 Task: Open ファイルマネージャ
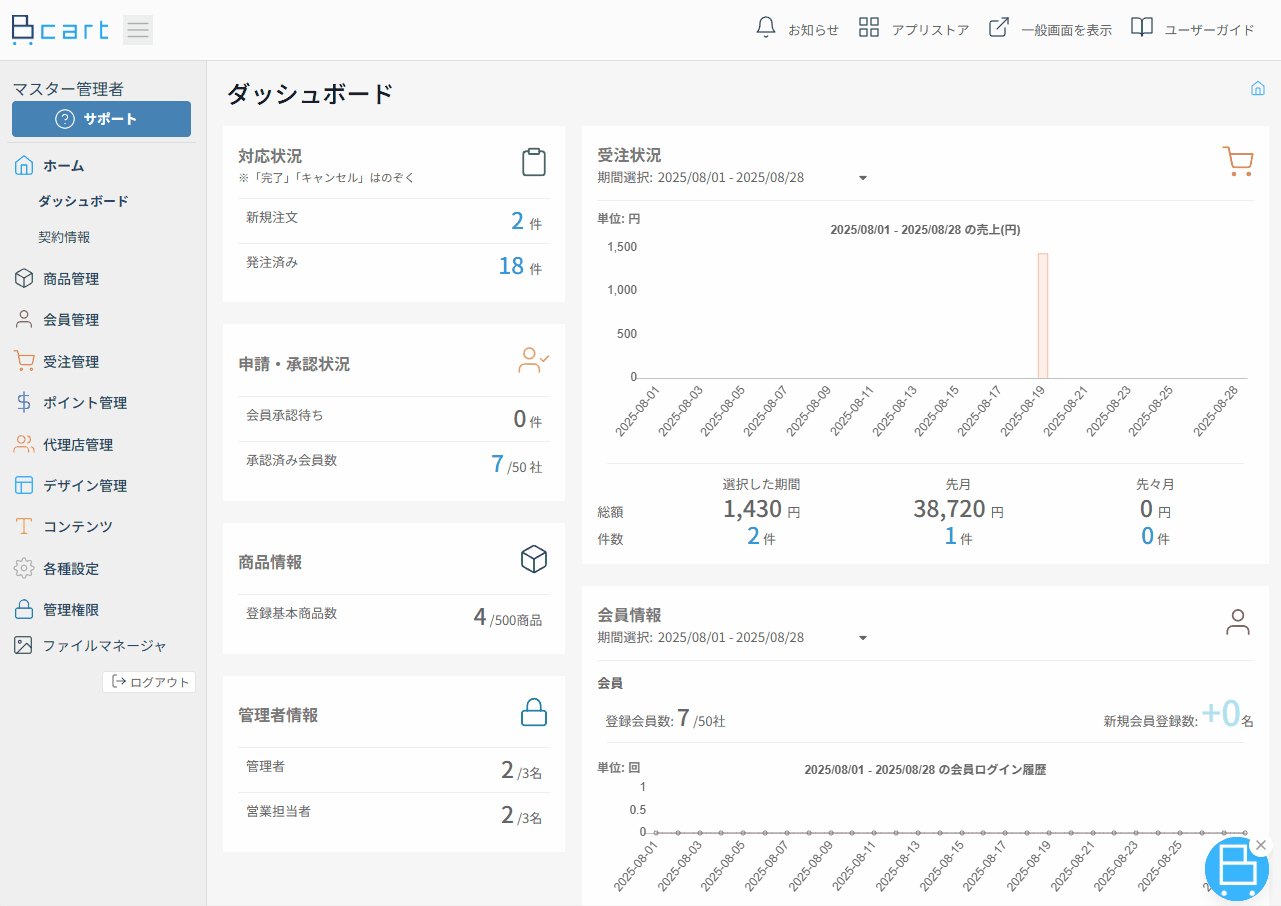103,646
